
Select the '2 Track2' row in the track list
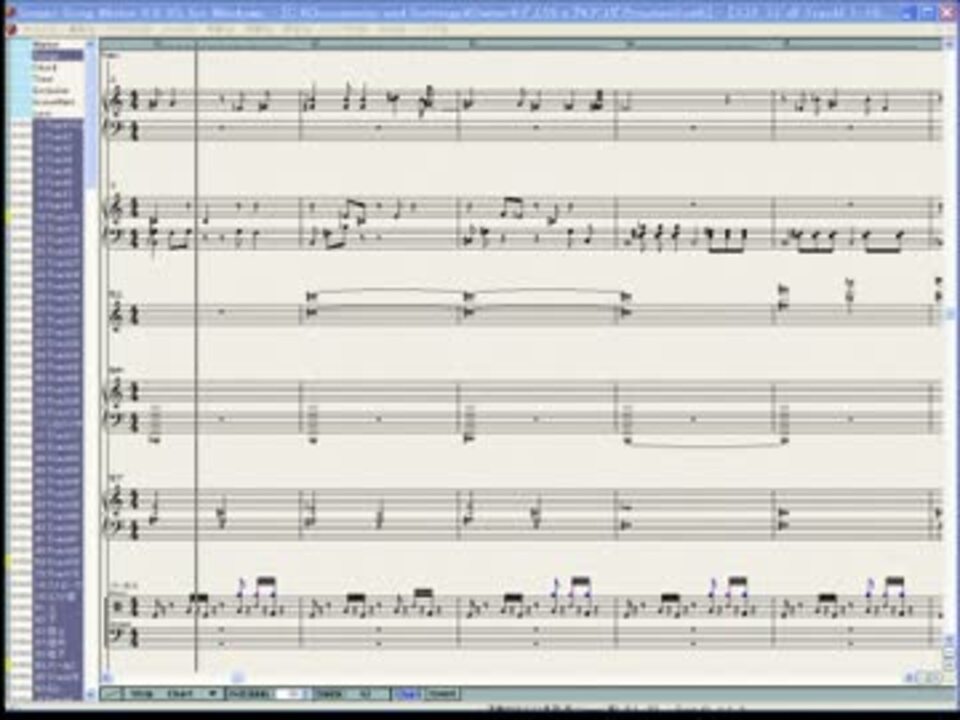[57, 137]
